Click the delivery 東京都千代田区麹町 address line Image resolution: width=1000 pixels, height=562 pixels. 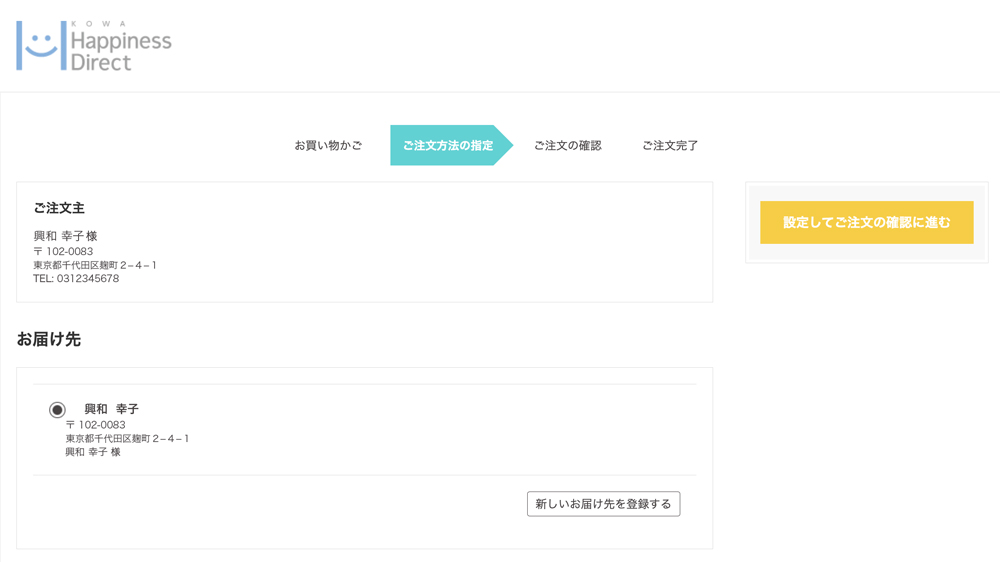[x=127, y=438]
